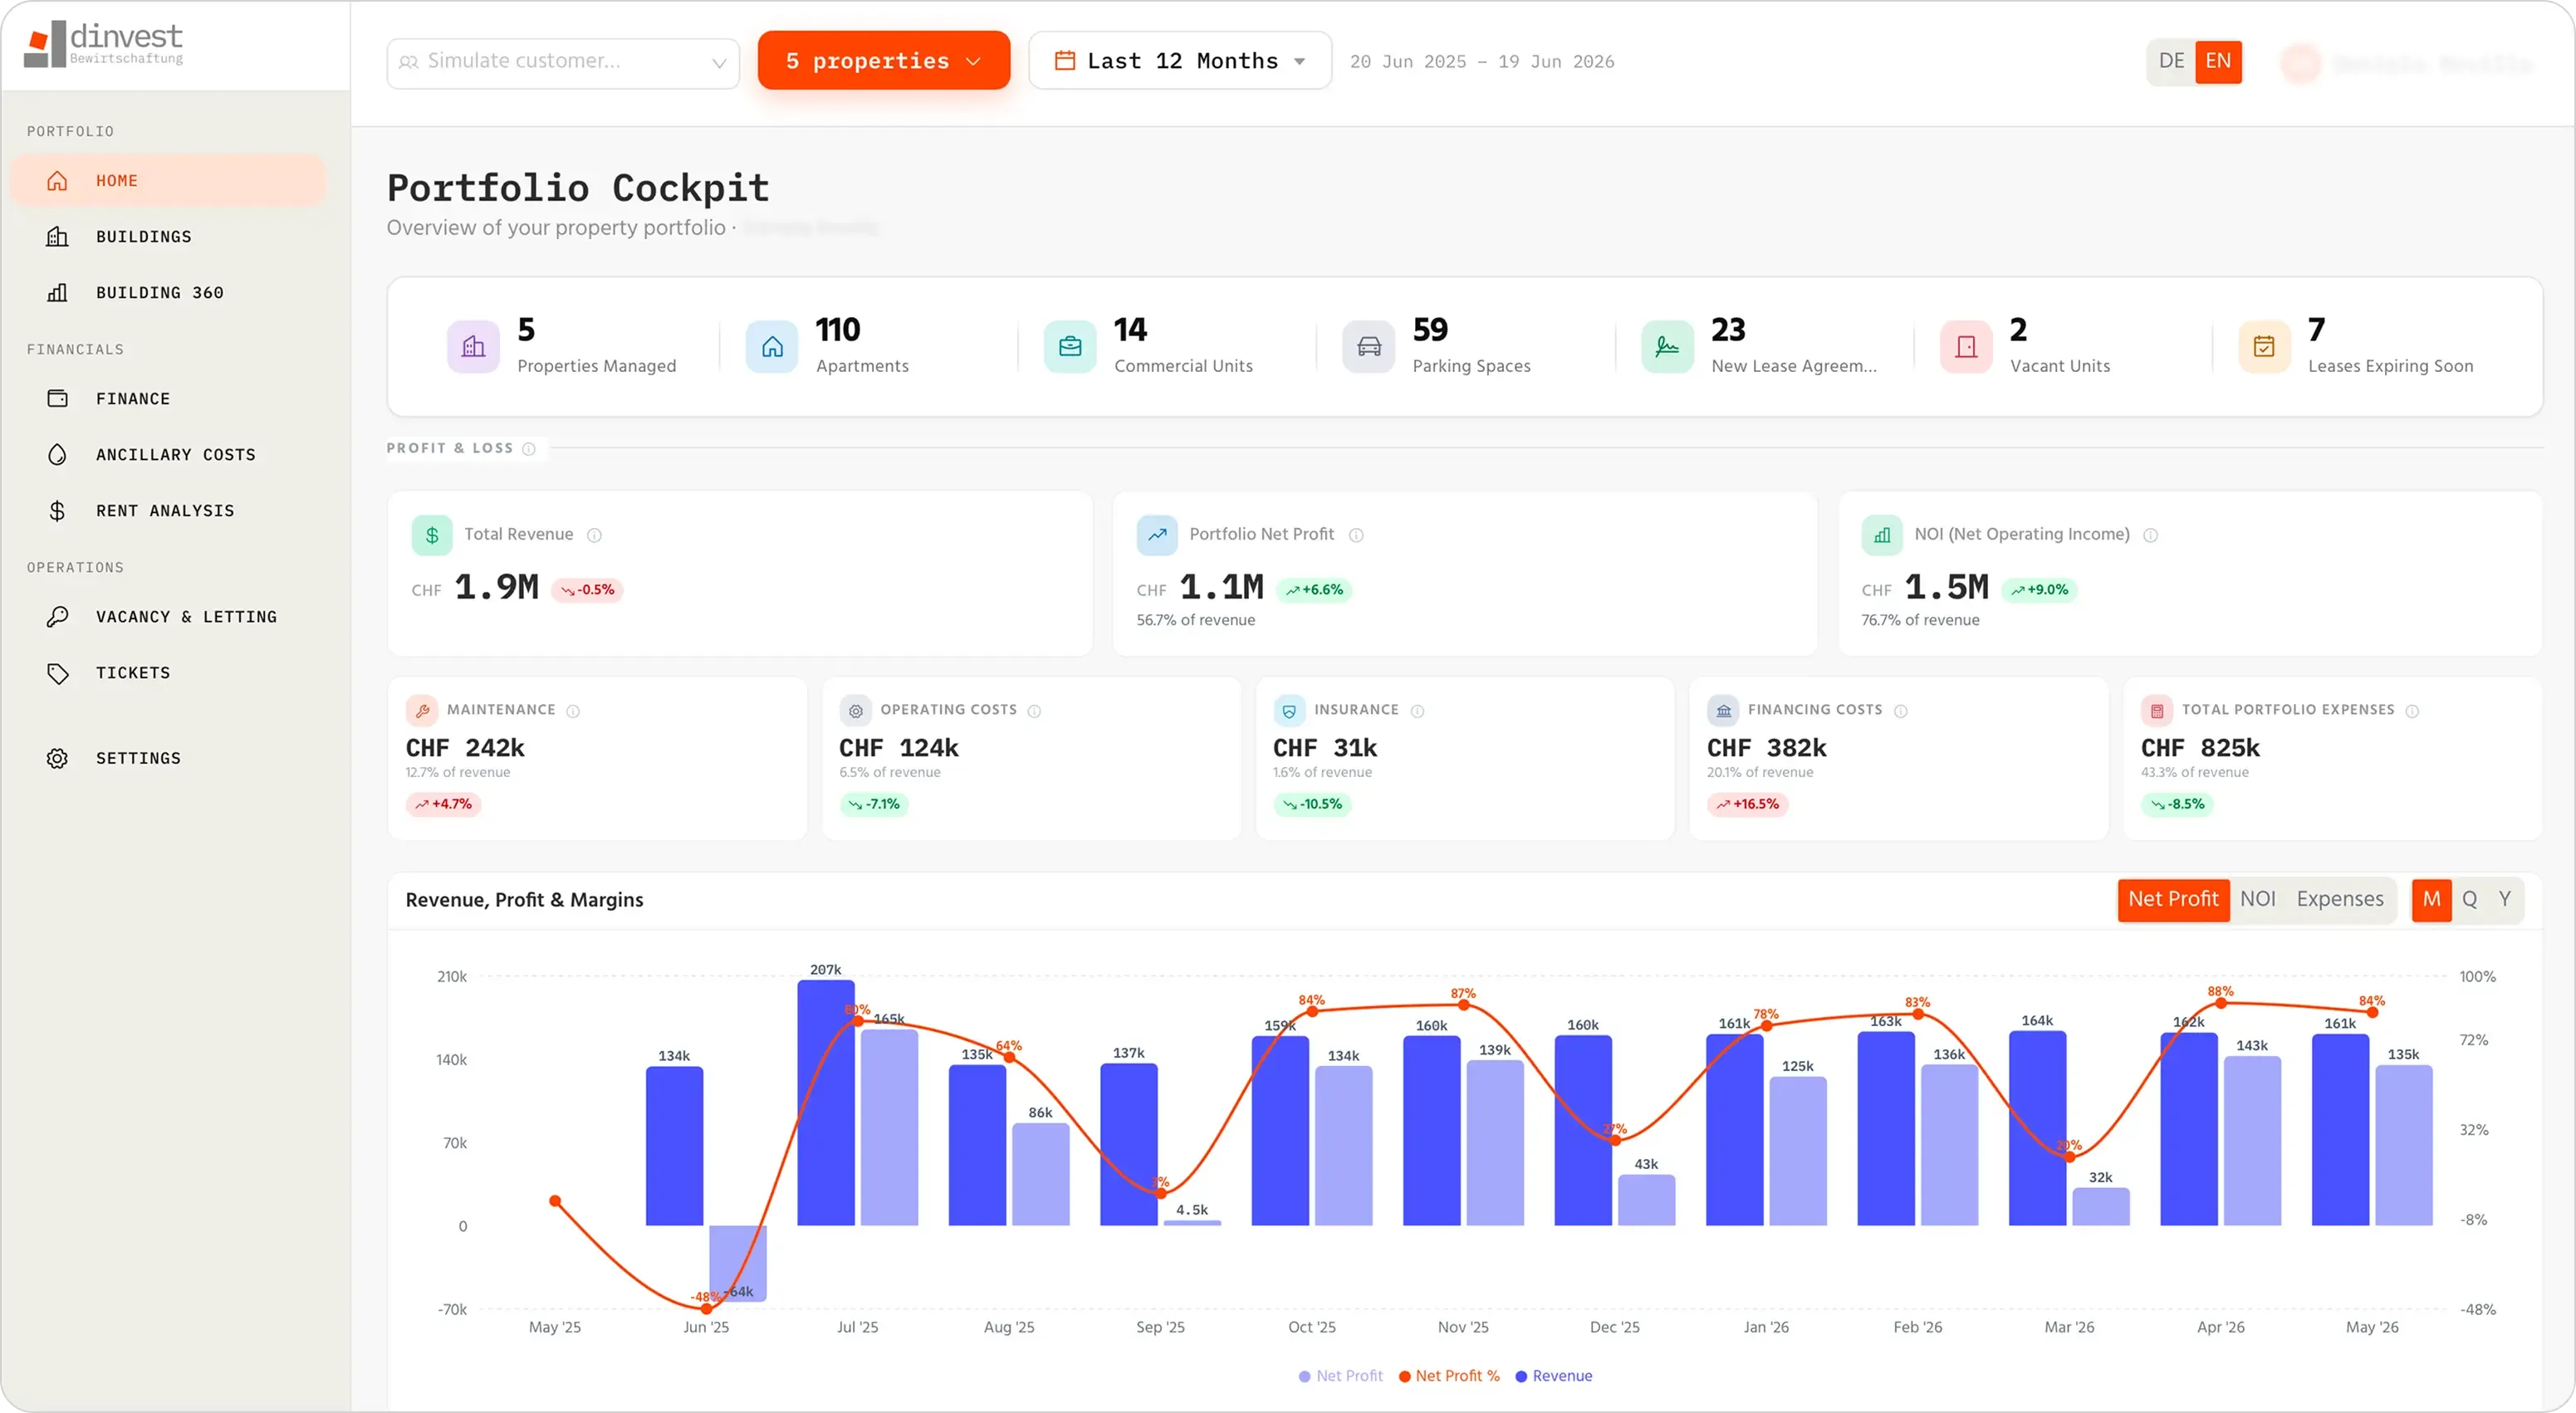Switch language to DE
This screenshot has width=2576, height=1413.
pyautogui.click(x=2171, y=61)
